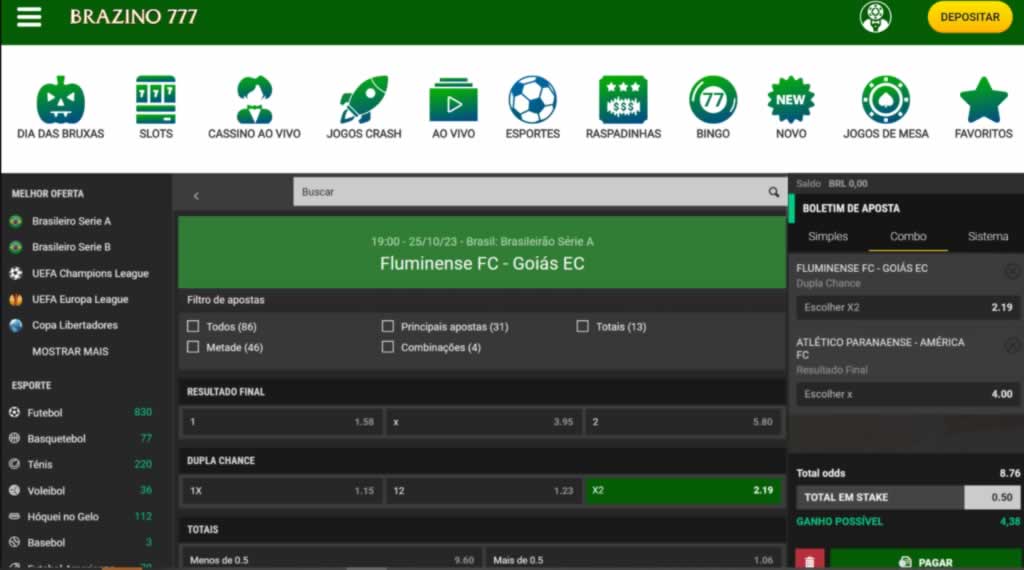The width and height of the screenshot is (1024, 570).
Task: Bet on outcome 1 at 1.58
Action: click(x=281, y=422)
